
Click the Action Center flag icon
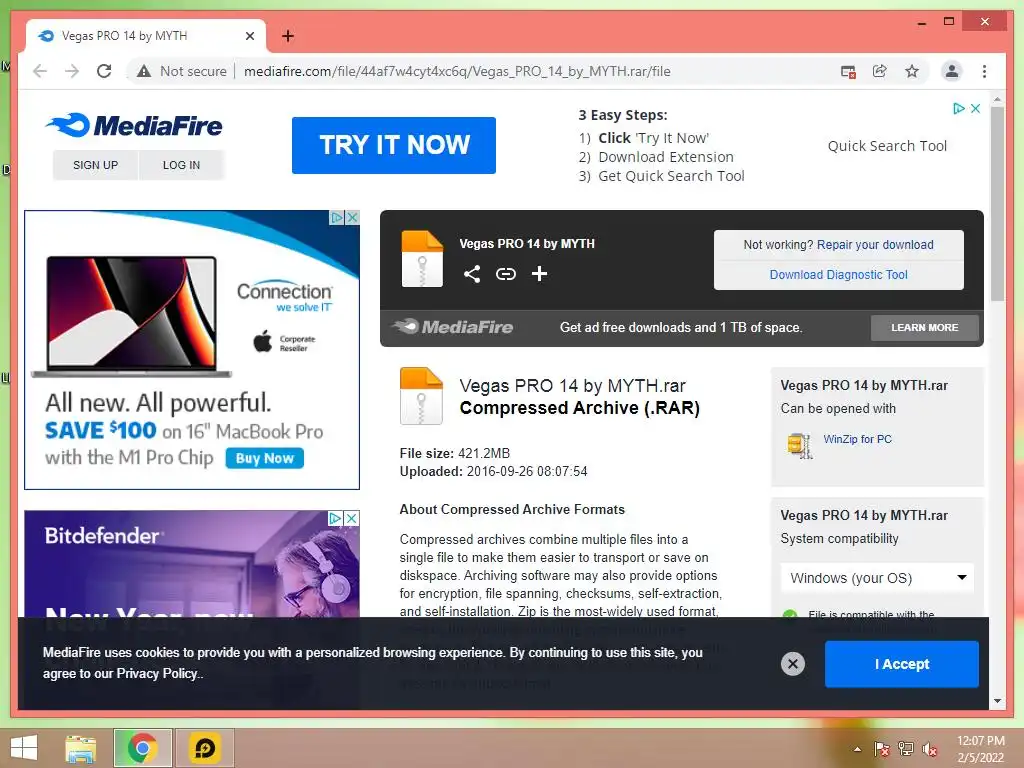882,749
